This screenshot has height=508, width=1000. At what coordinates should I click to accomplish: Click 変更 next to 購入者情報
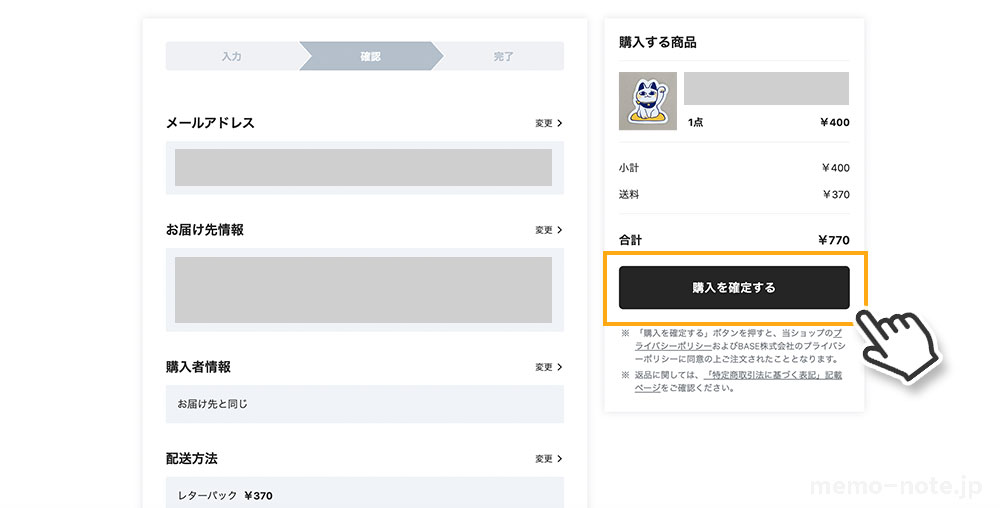coord(544,367)
